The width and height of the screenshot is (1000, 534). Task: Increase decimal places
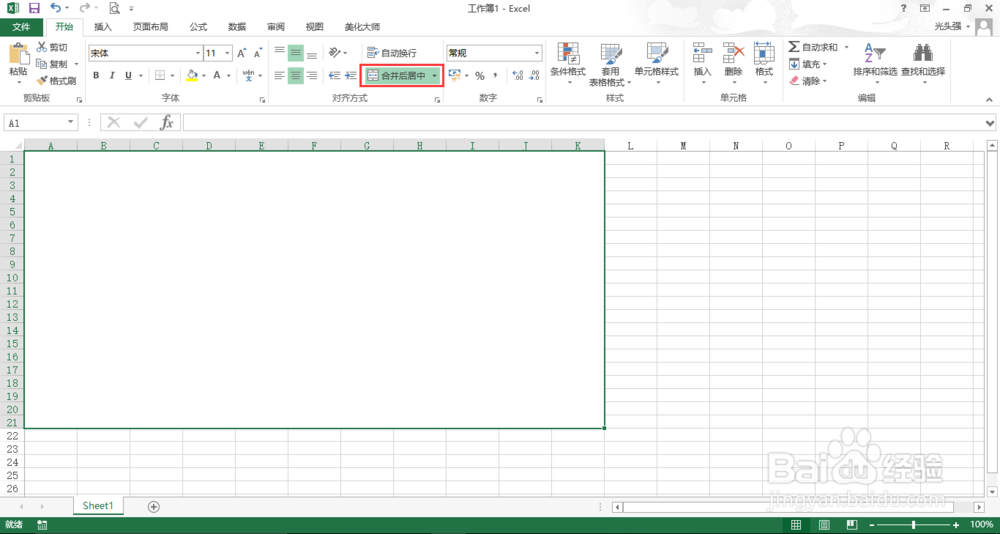(518, 75)
